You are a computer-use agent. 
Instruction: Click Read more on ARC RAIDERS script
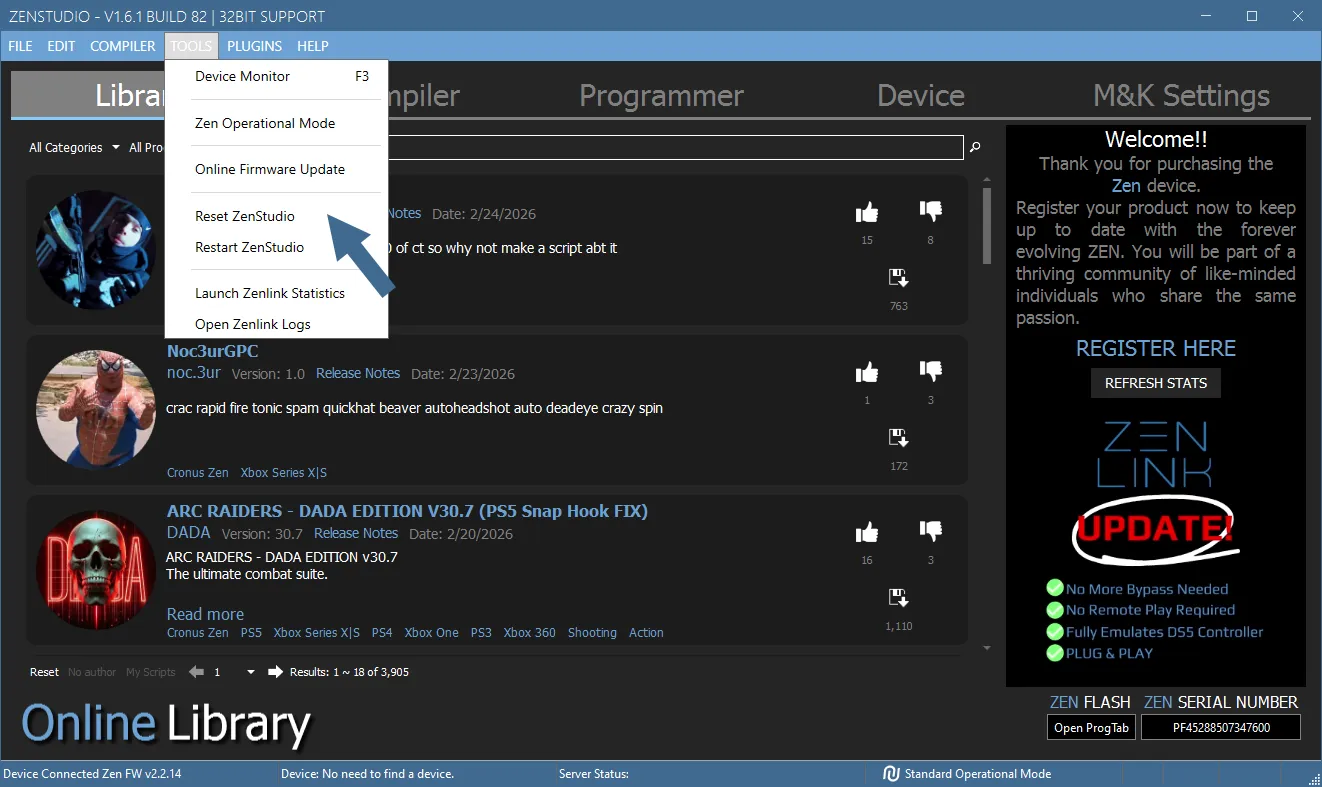pyautogui.click(x=205, y=614)
